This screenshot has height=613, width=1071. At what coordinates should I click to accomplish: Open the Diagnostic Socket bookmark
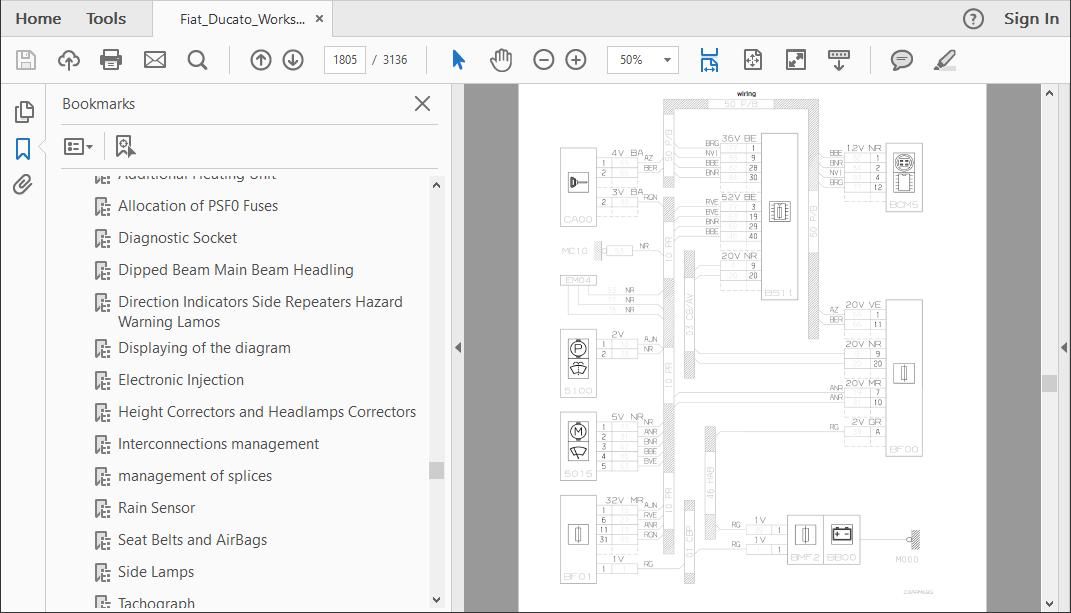click(178, 238)
